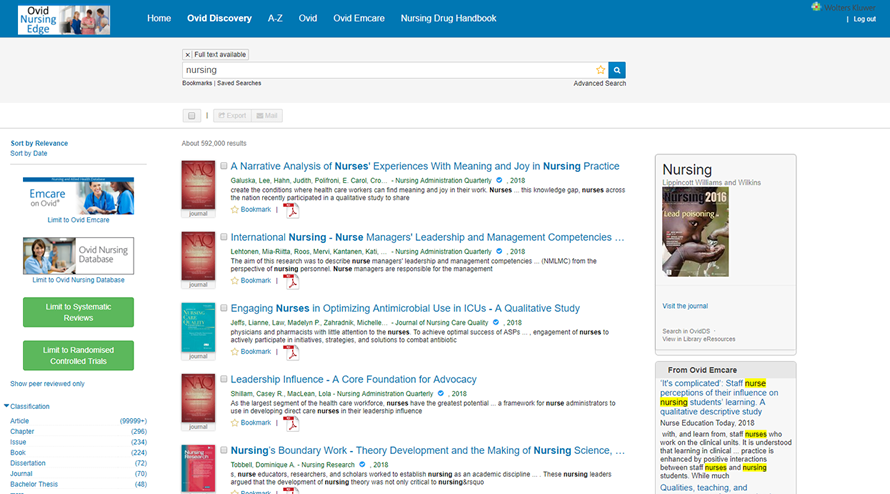Click Limit to Randomised Controlled Trials button
Viewport: 890px width, 494px height.
tap(78, 355)
